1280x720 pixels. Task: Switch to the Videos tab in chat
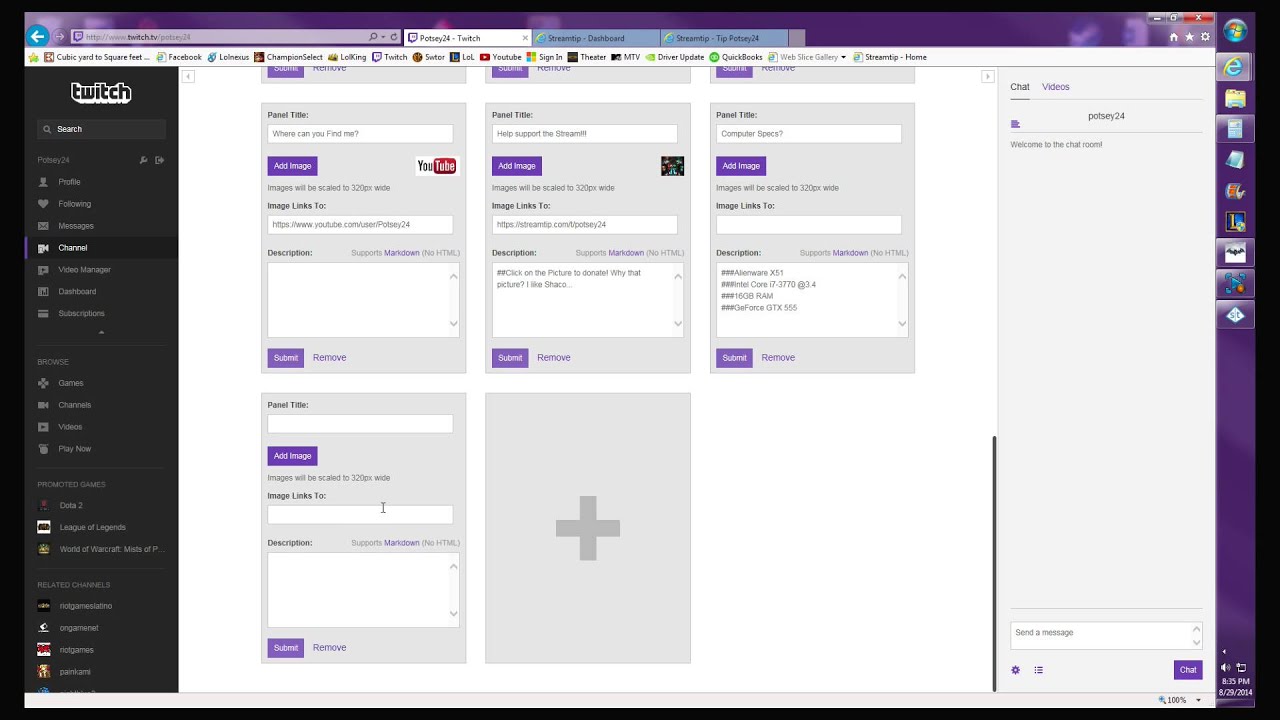(1055, 87)
